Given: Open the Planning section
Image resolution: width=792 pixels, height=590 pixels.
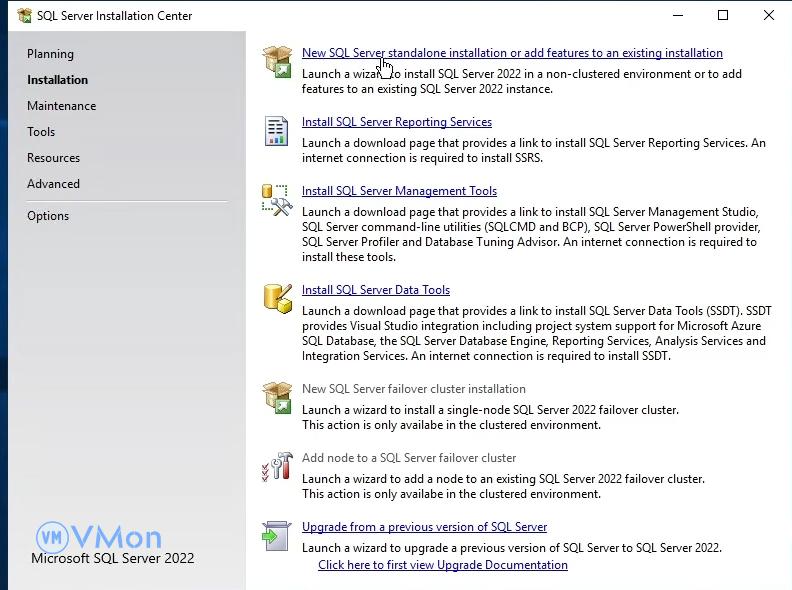Looking at the screenshot, I should click(51, 54).
